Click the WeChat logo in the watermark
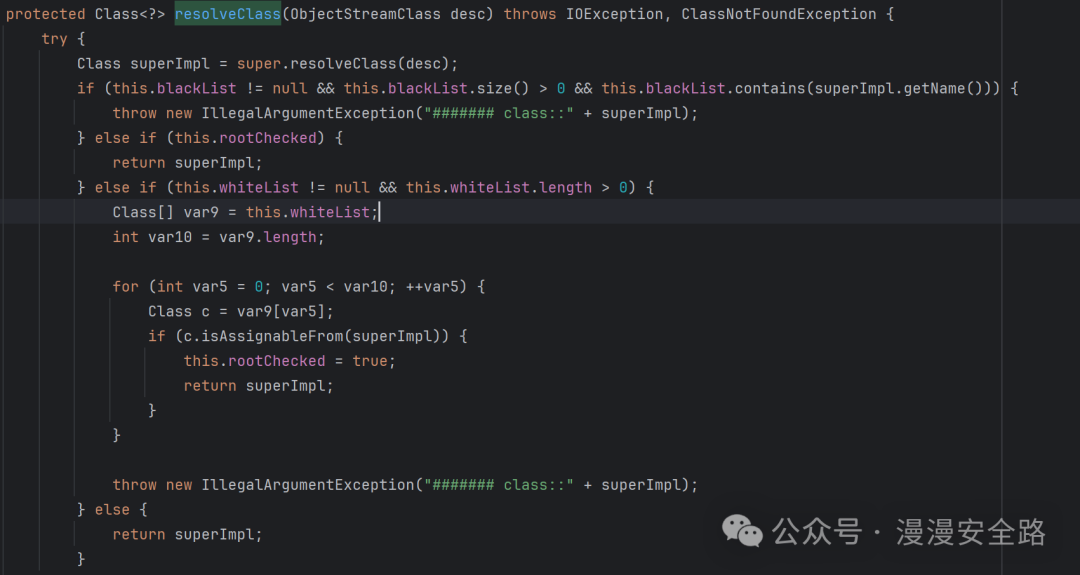1080x575 pixels. 742,531
